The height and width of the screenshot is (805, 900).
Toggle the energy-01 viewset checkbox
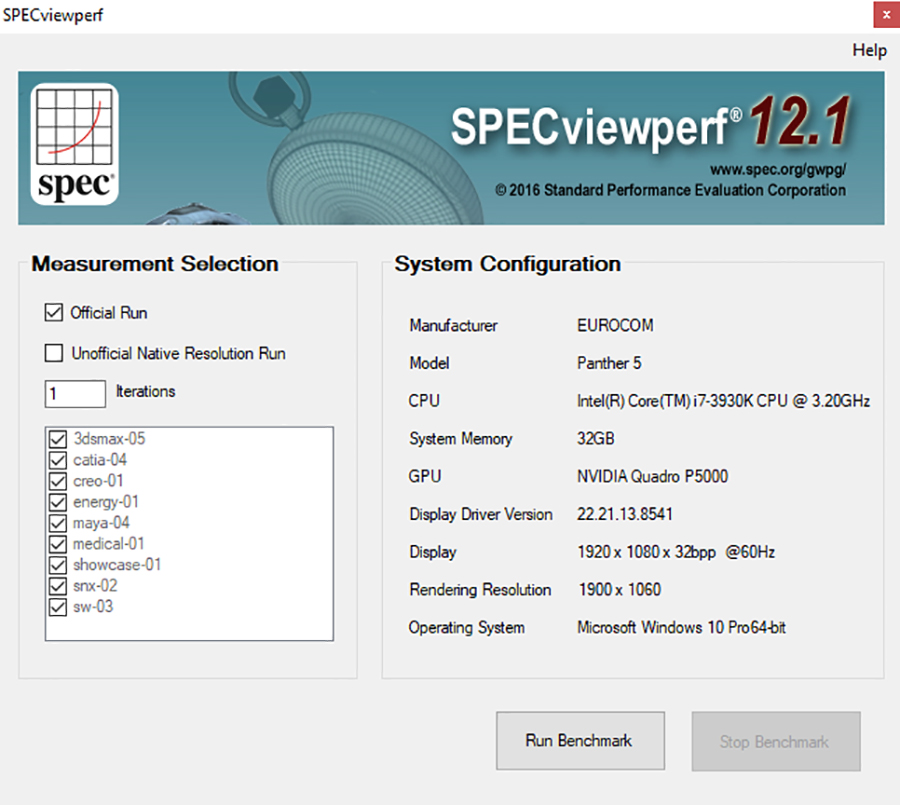click(57, 502)
